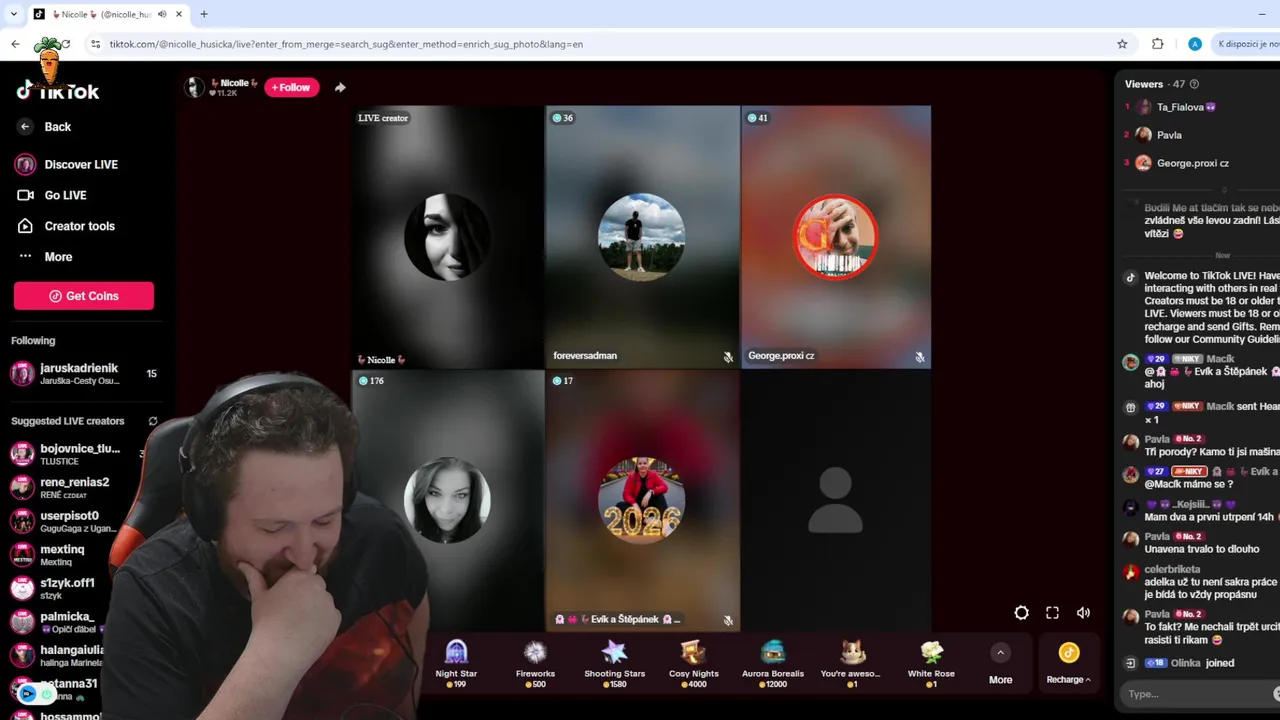Click muted mic icon on Evík a Štěpánek tile

[728, 620]
